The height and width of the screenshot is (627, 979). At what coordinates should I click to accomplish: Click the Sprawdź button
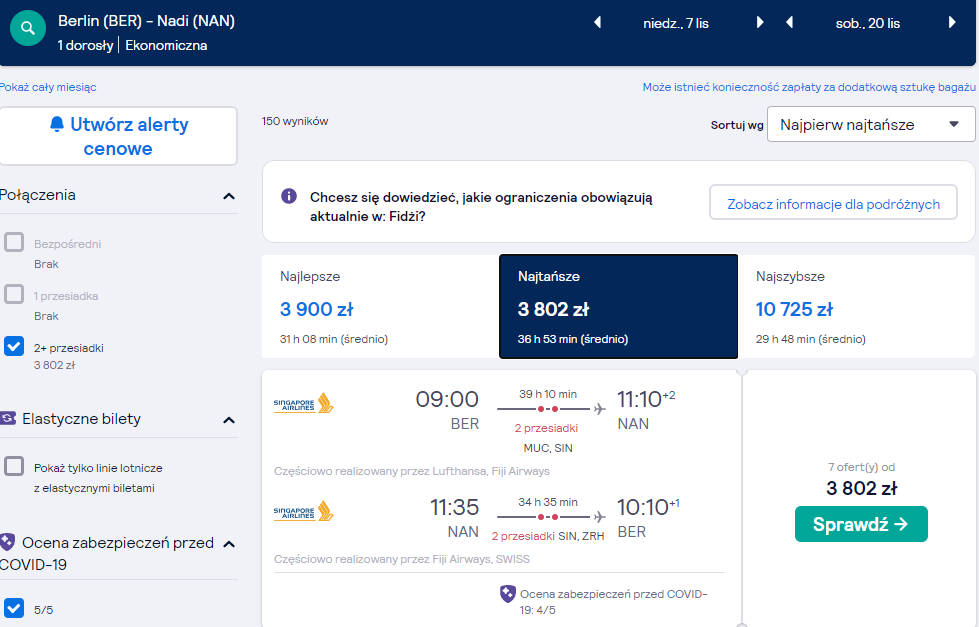click(861, 524)
